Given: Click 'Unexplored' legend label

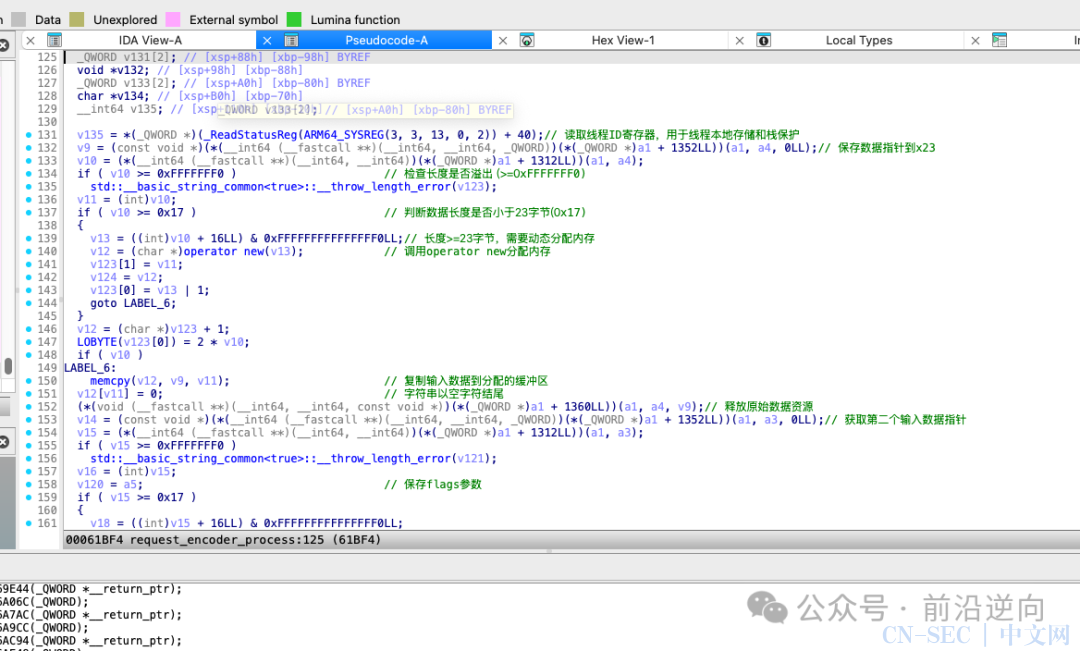Looking at the screenshot, I should [125, 20].
